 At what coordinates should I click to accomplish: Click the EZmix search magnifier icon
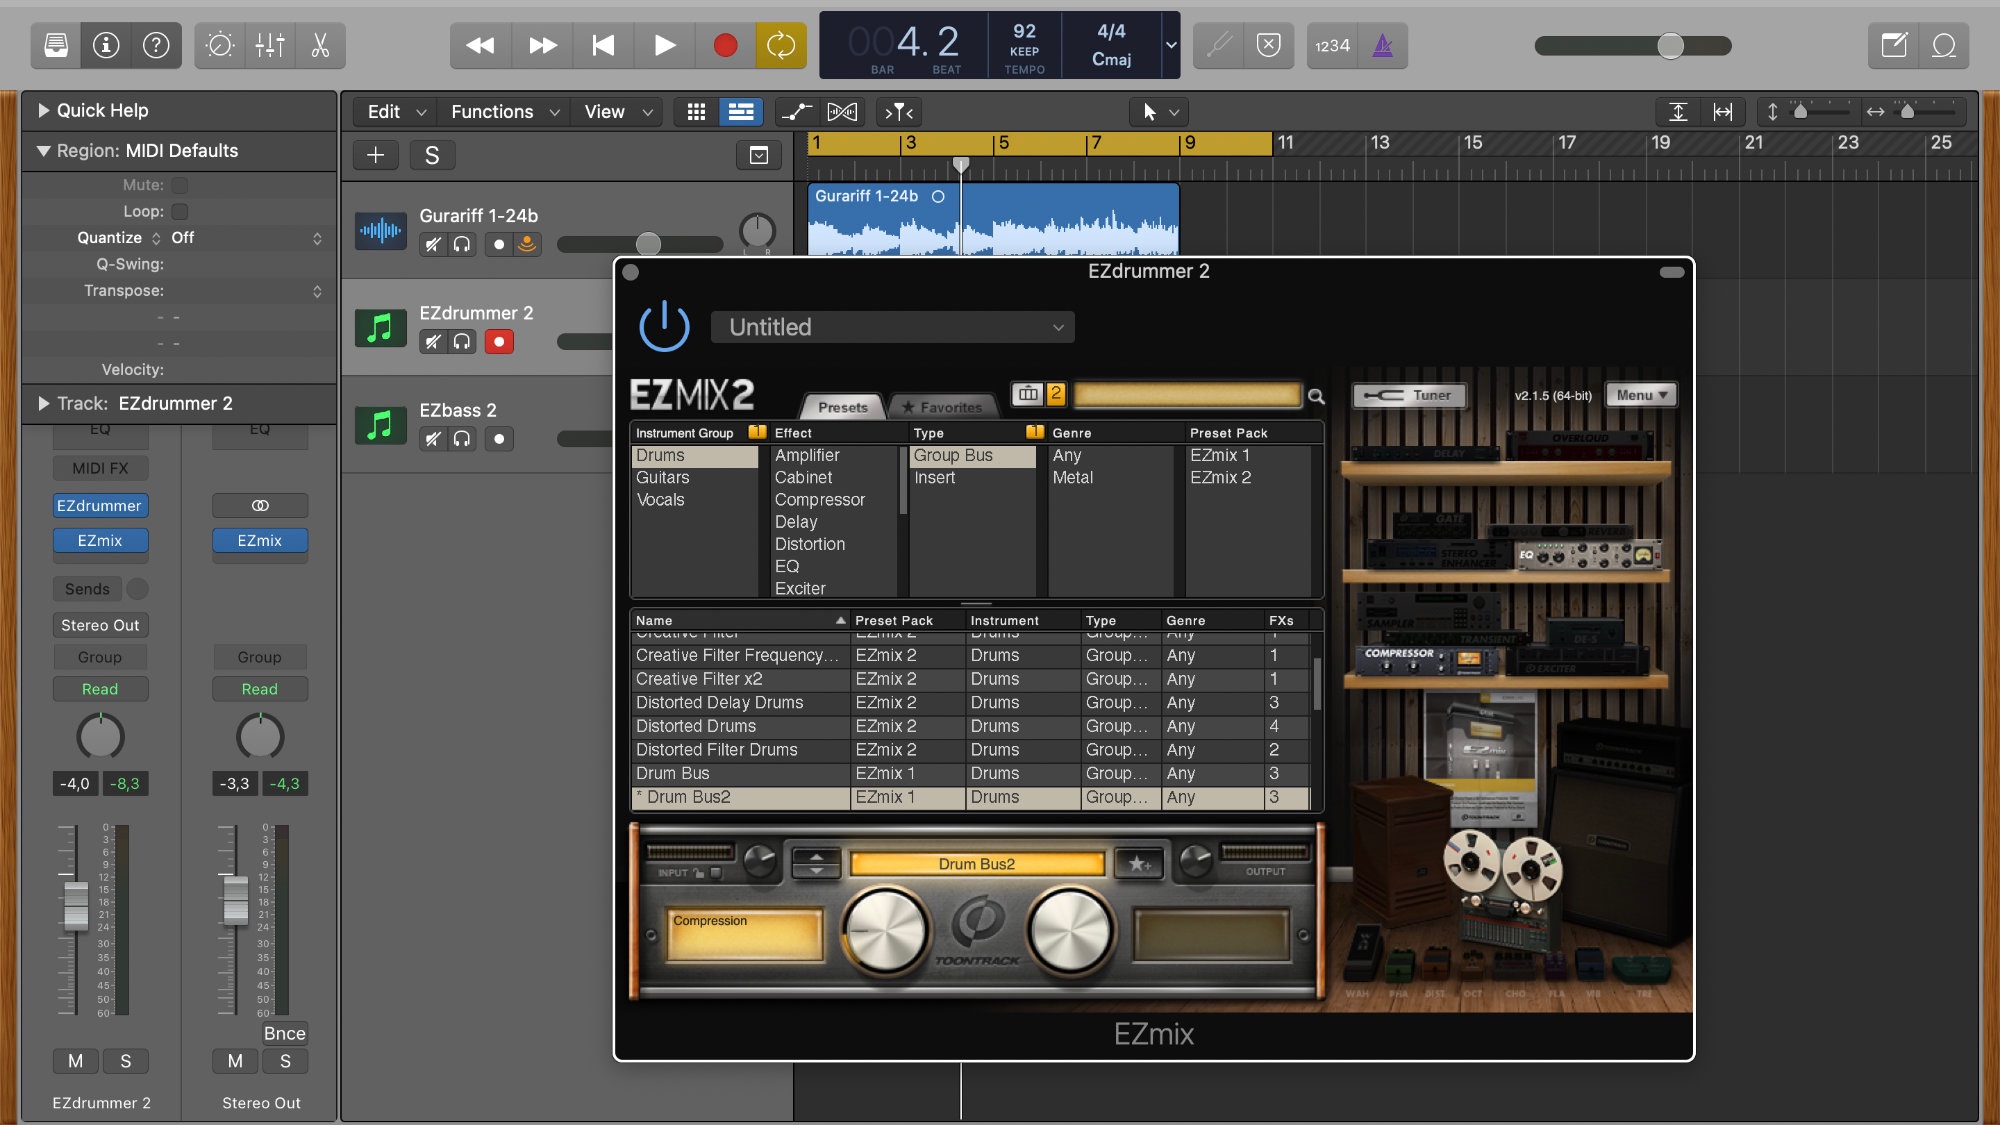pyautogui.click(x=1316, y=397)
